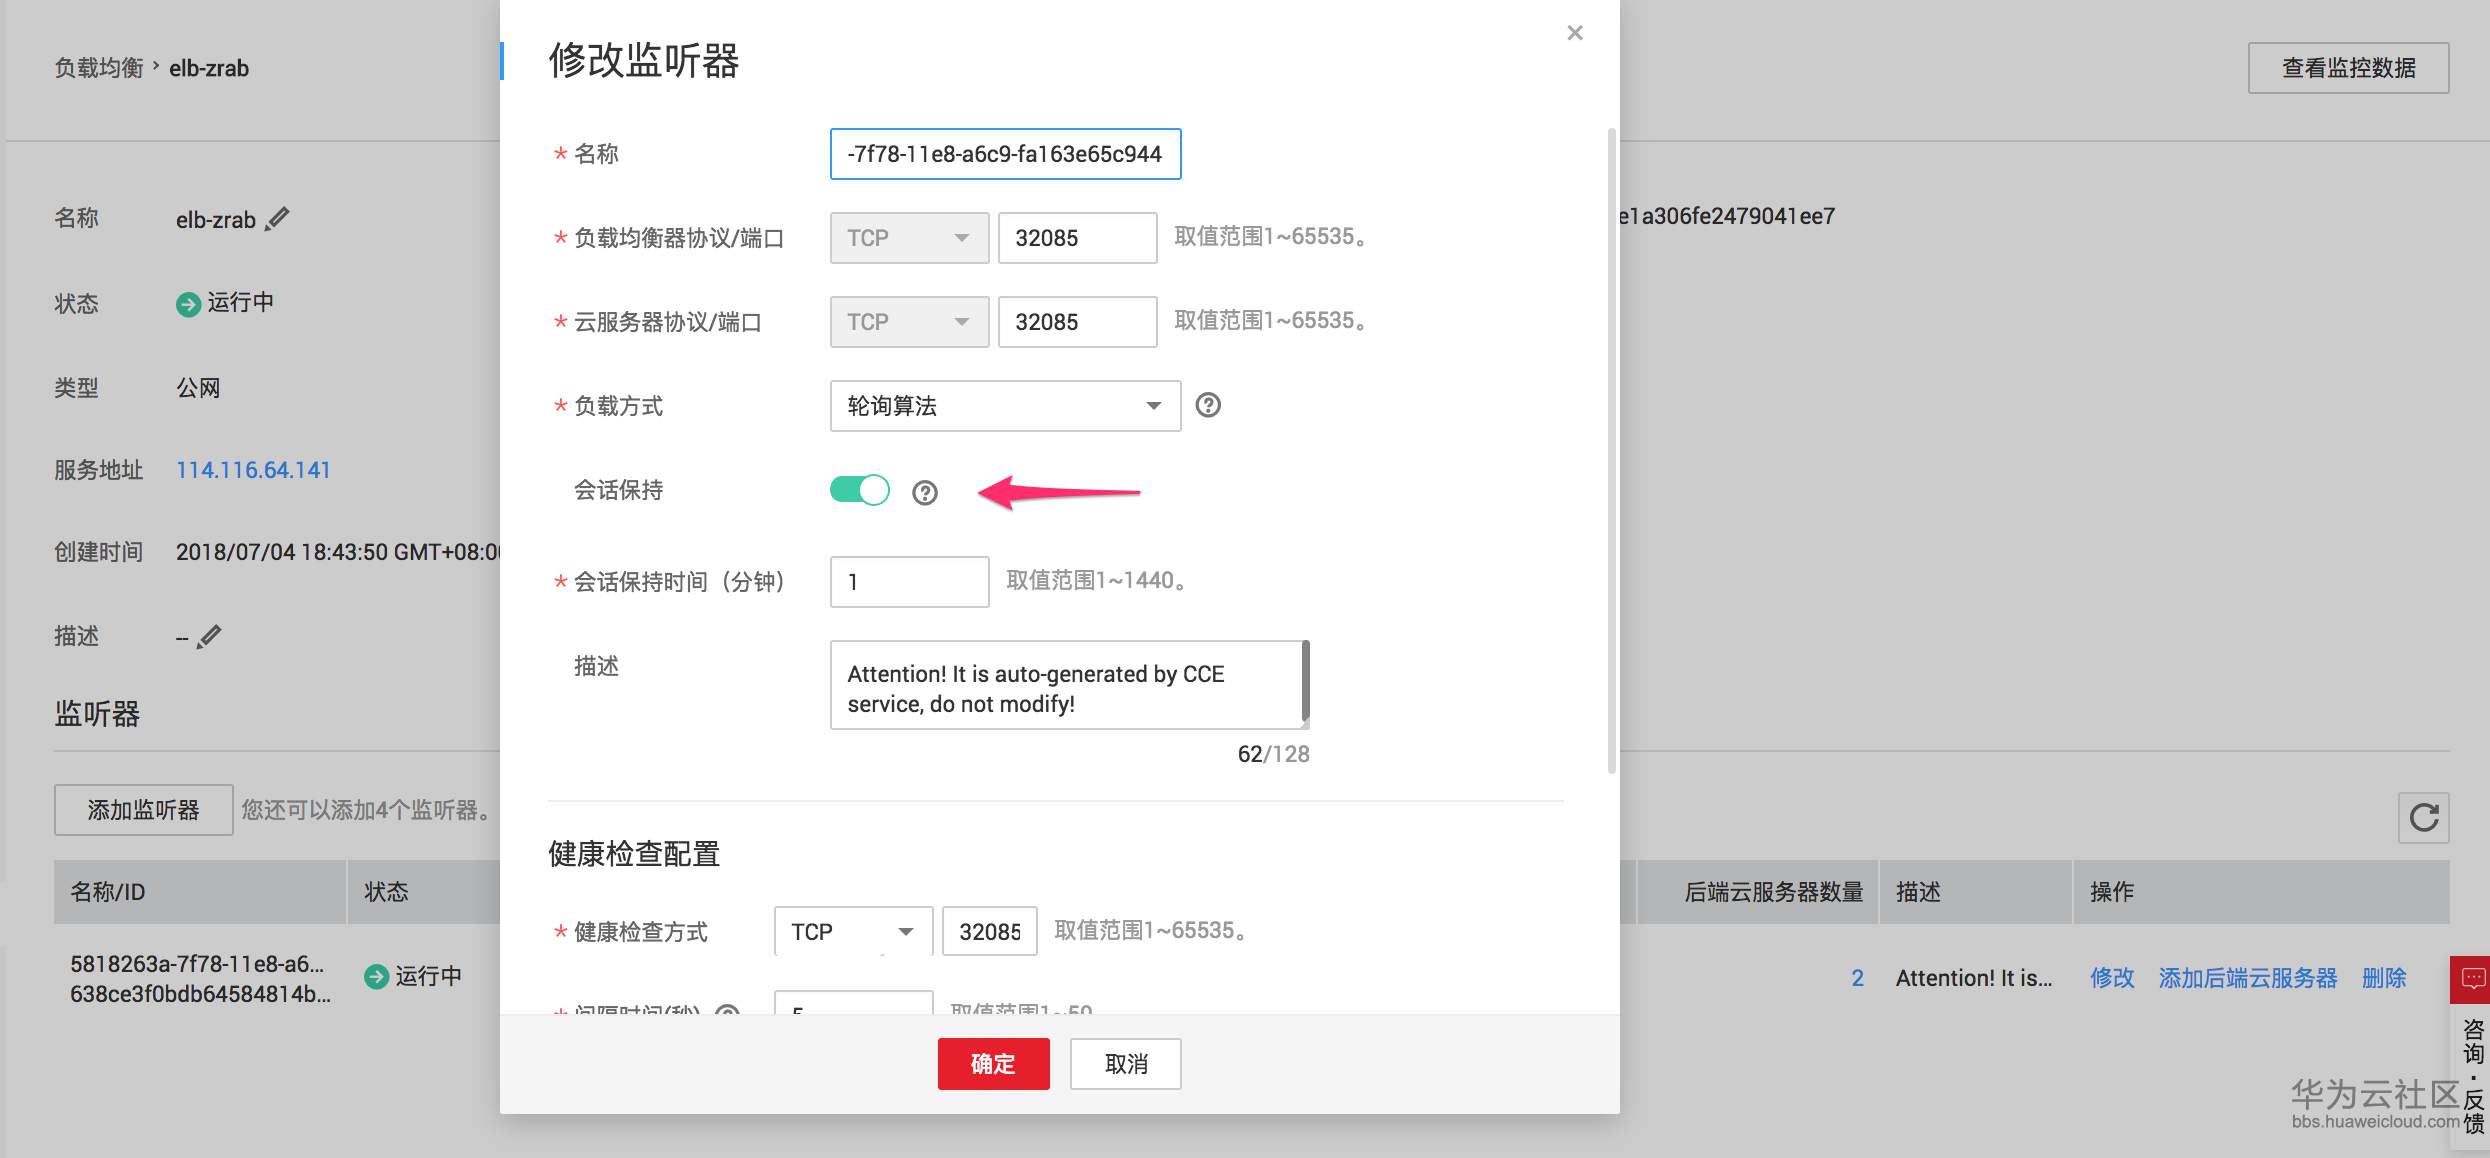
Task: Open the 负载均衡器协议 TCP dropdown
Action: point(908,238)
